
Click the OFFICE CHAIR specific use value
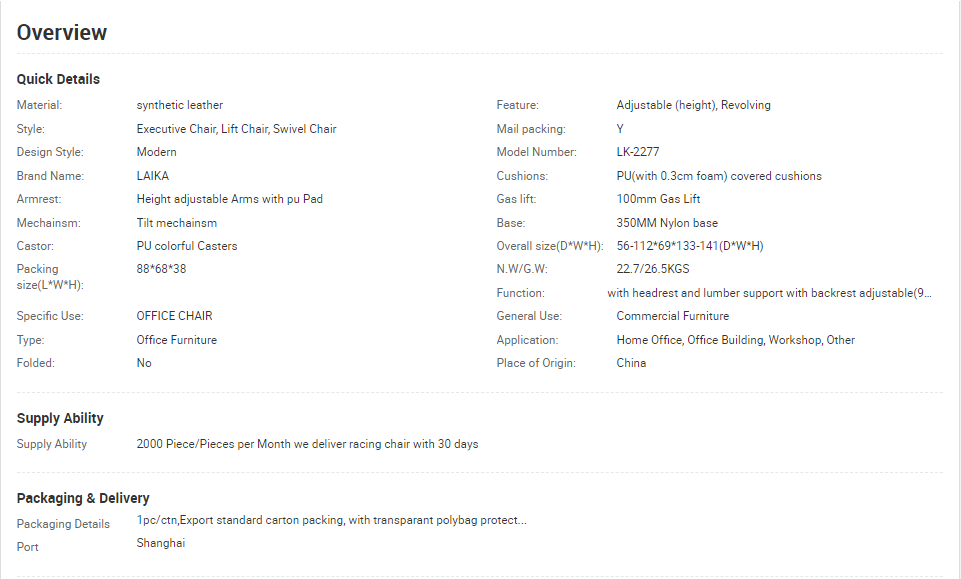[x=175, y=316]
